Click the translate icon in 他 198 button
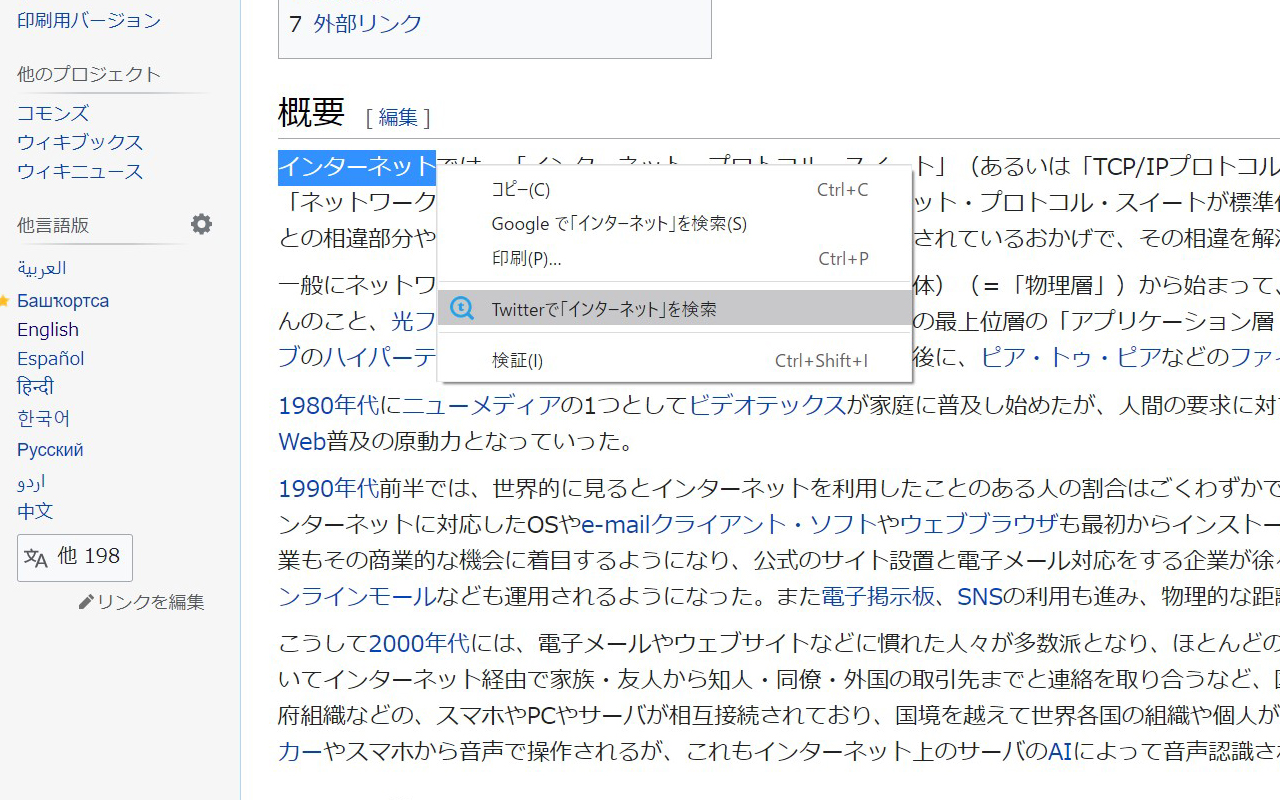 tap(36, 558)
